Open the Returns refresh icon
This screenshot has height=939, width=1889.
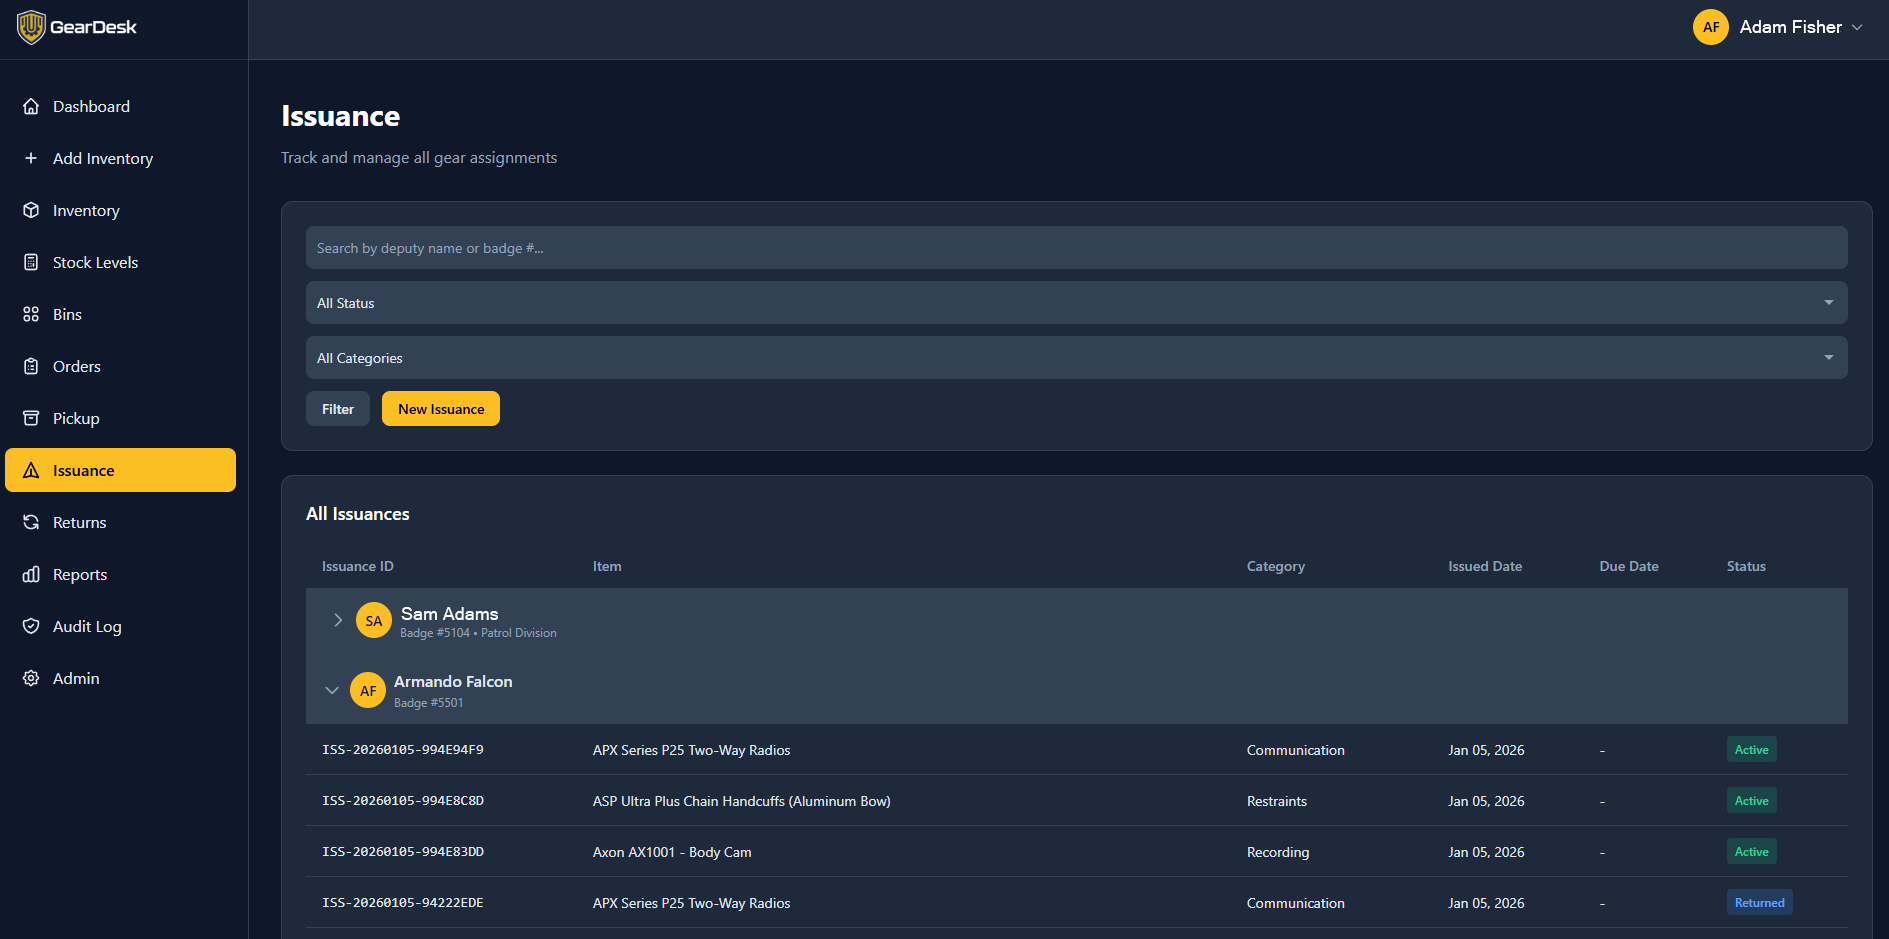click(31, 523)
